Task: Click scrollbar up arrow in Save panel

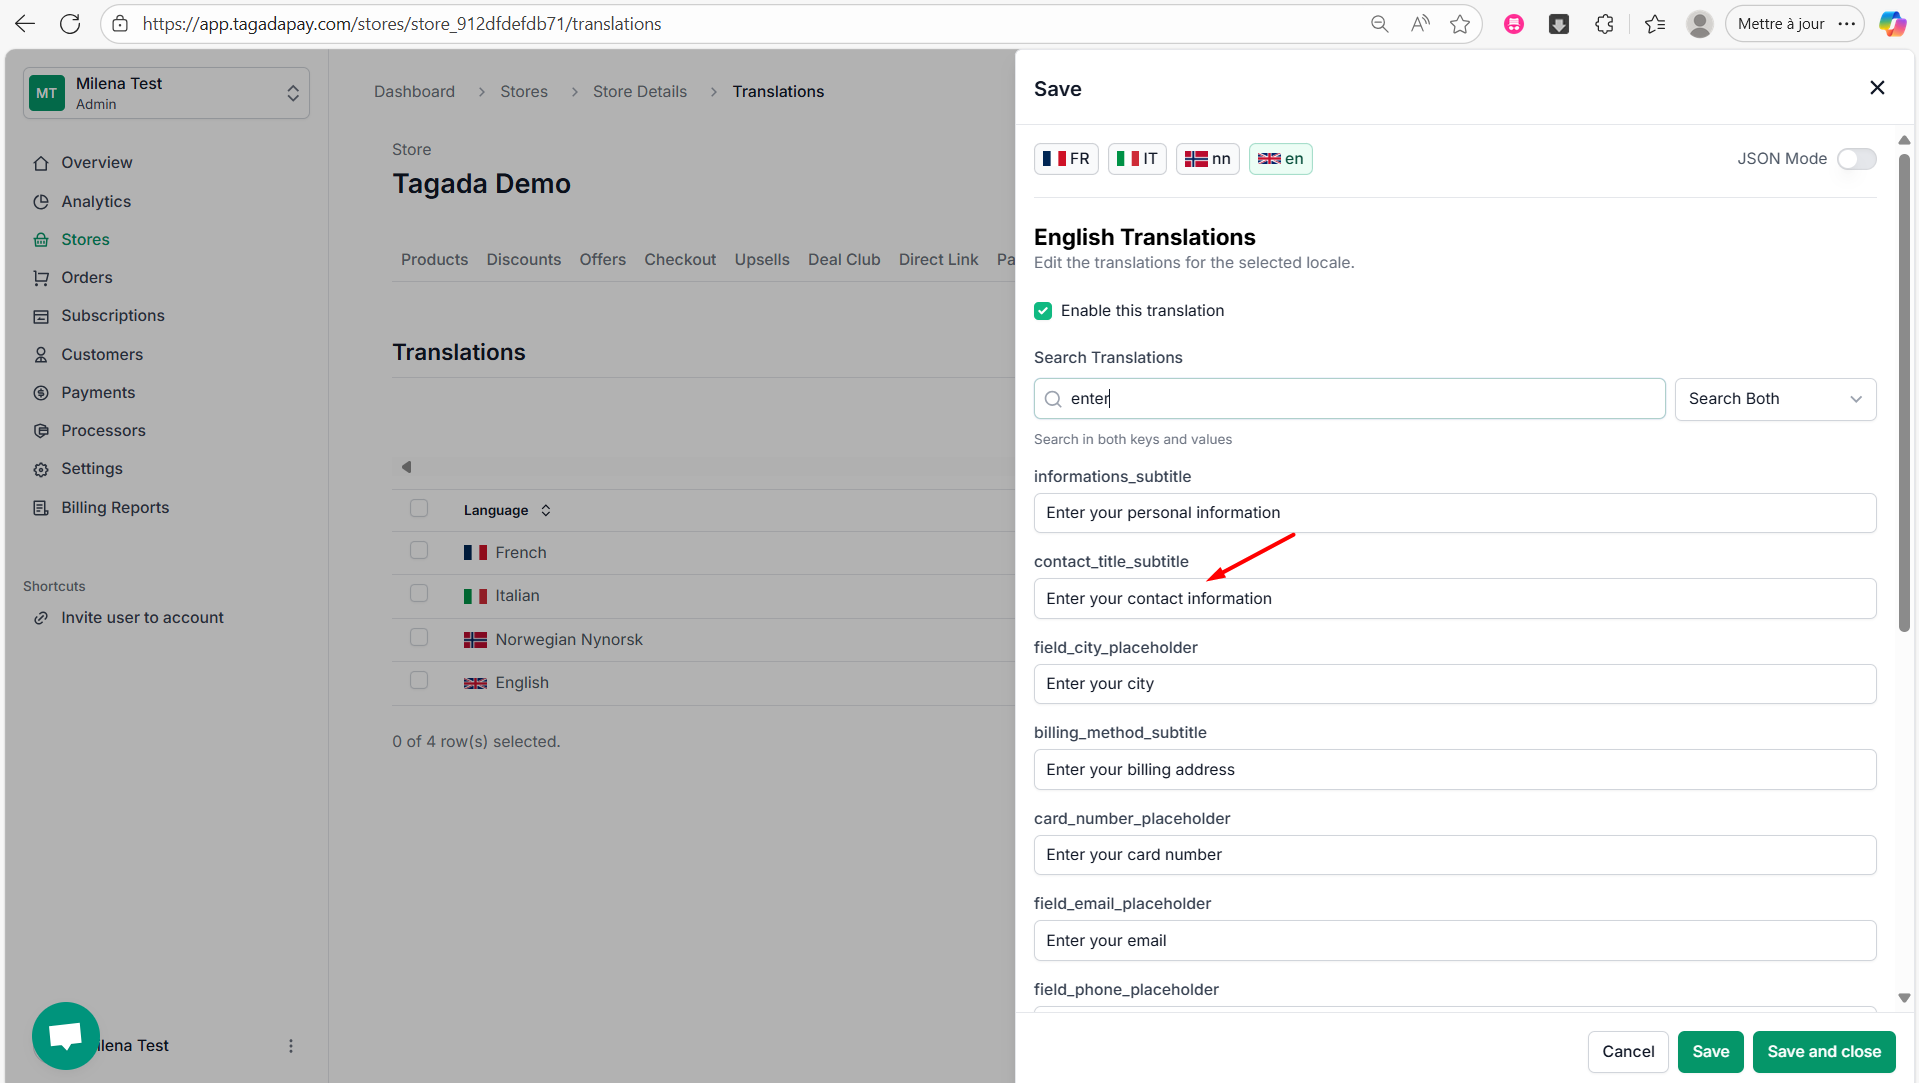Action: 1904,140
